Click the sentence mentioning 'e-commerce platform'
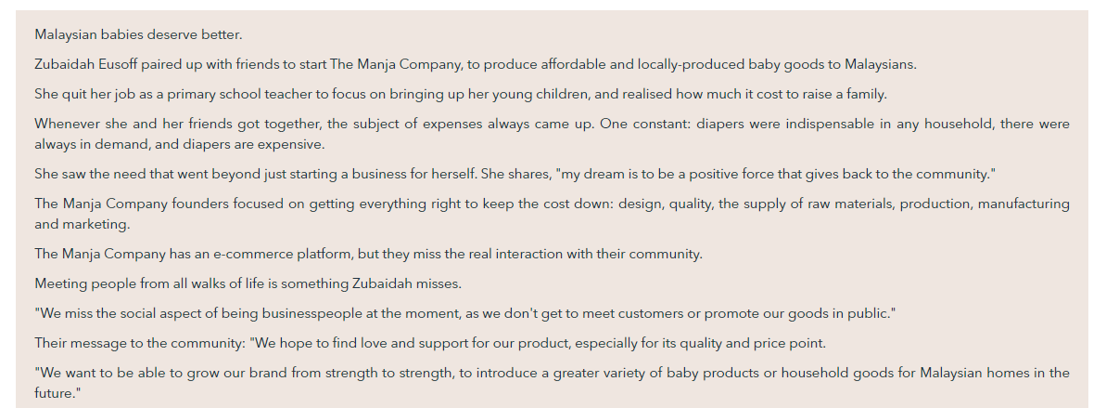This screenshot has width=1106, height=408. coord(368,253)
